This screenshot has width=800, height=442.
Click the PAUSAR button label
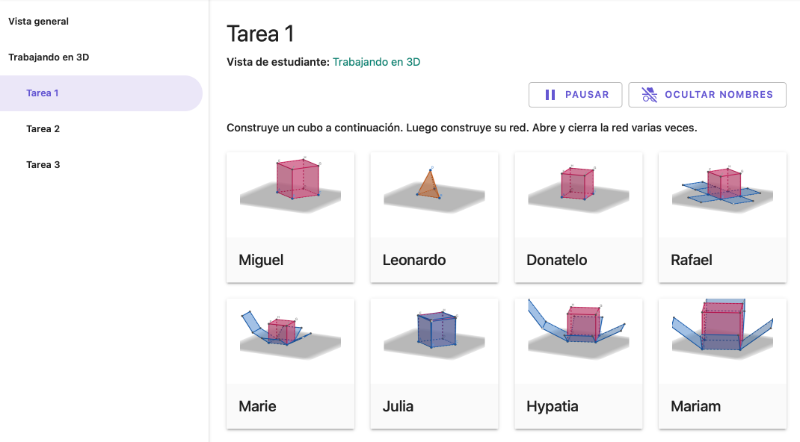coord(587,95)
